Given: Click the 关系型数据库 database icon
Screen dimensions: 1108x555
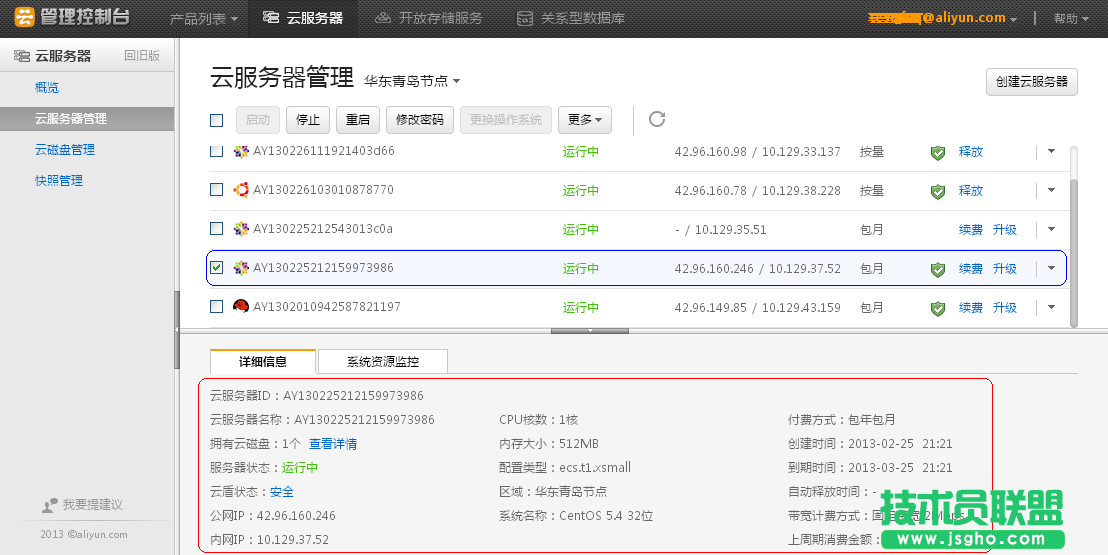Looking at the screenshot, I should coord(524,18).
